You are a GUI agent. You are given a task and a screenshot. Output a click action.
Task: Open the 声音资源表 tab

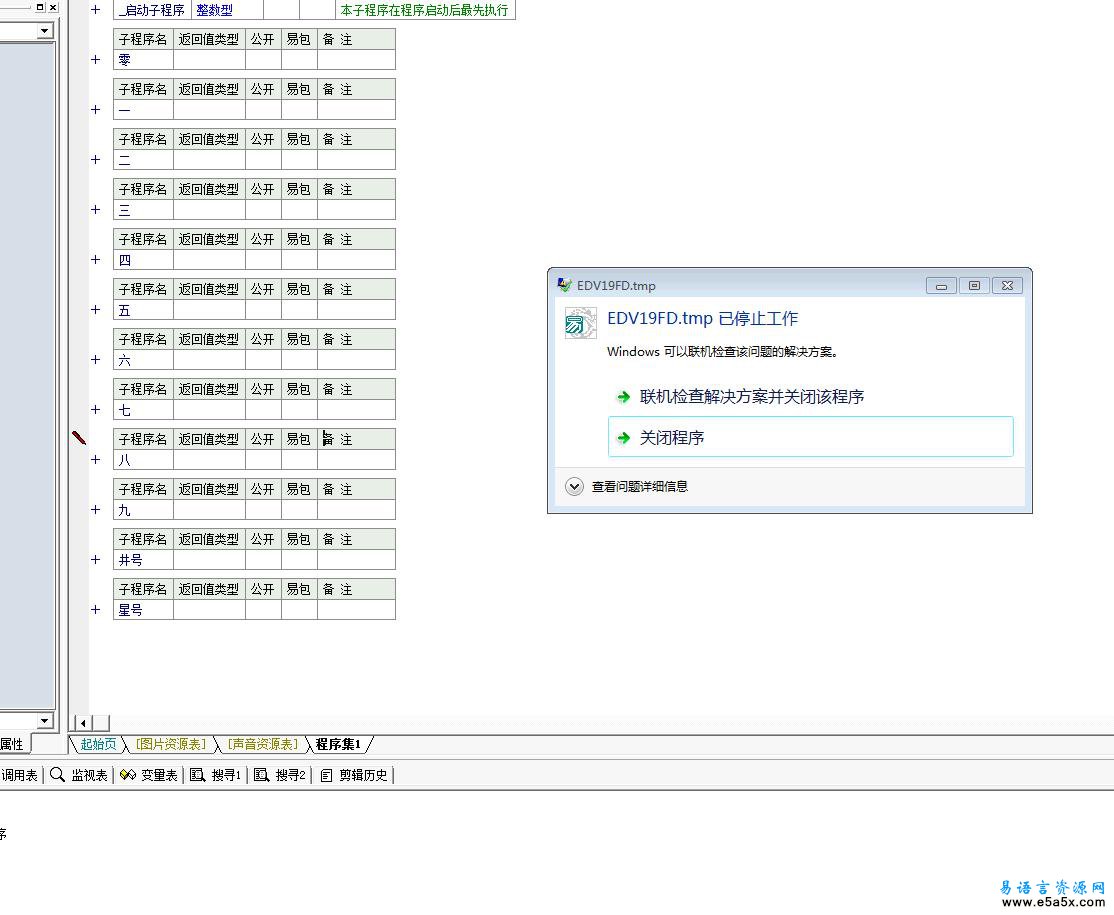click(x=262, y=744)
